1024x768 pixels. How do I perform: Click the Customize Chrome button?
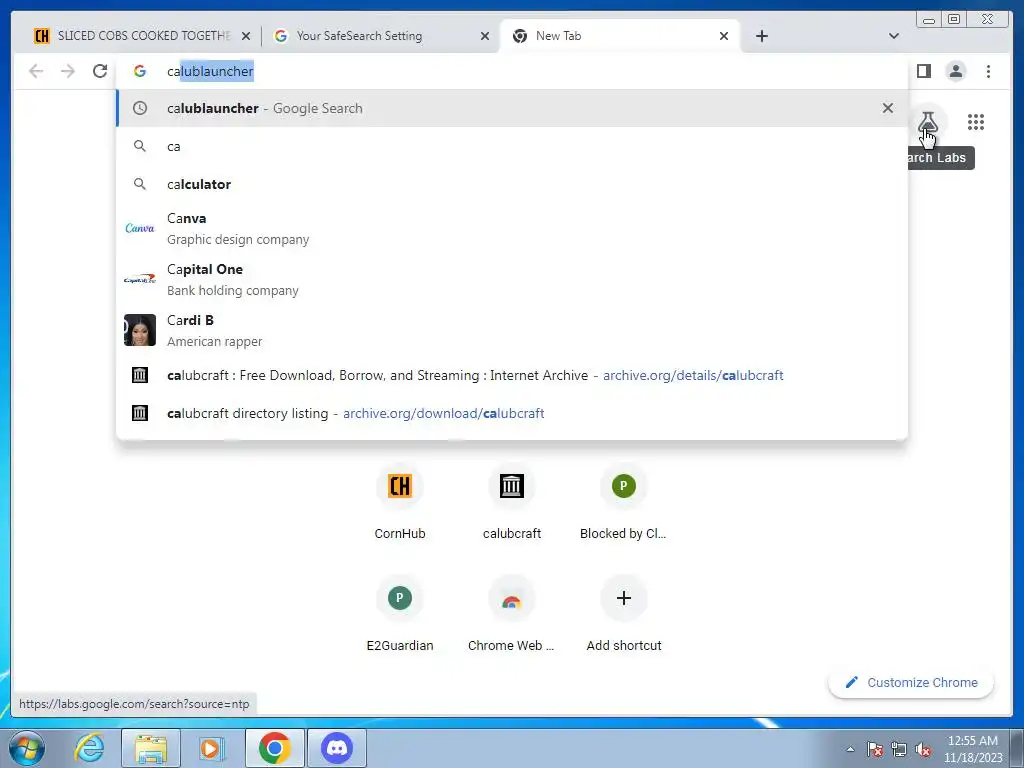[911, 682]
